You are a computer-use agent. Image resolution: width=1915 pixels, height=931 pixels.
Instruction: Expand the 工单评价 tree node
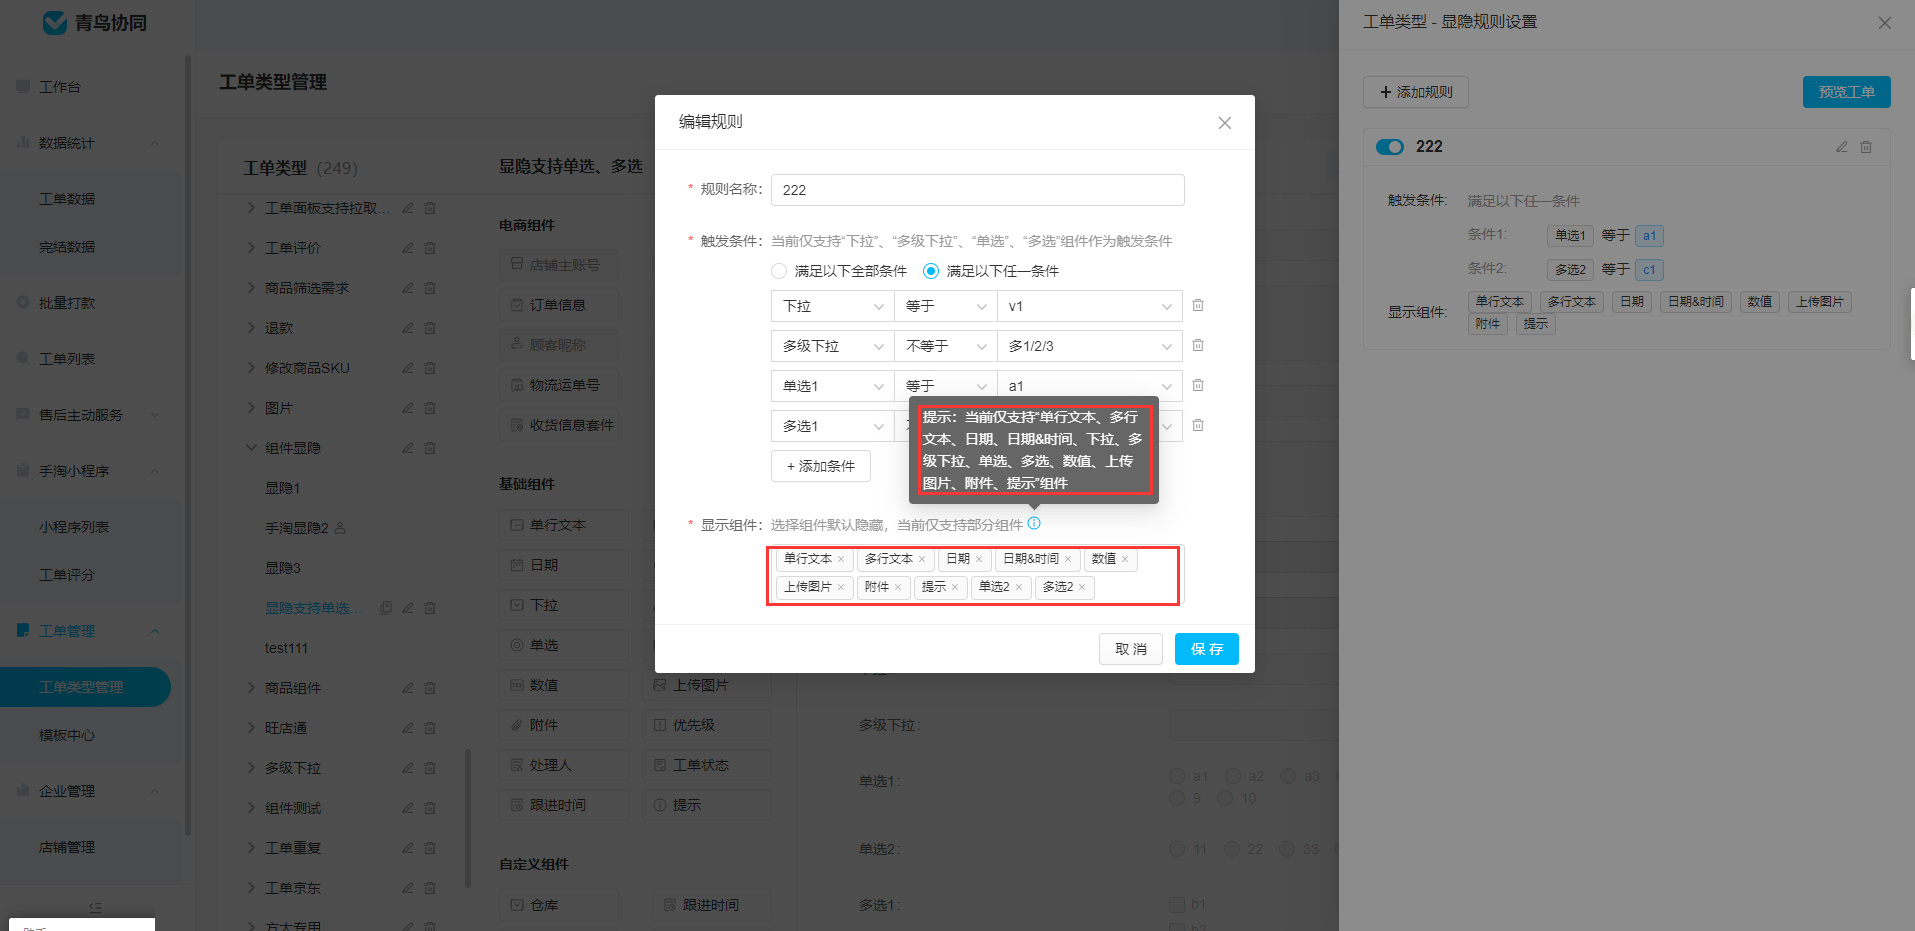tap(251, 248)
